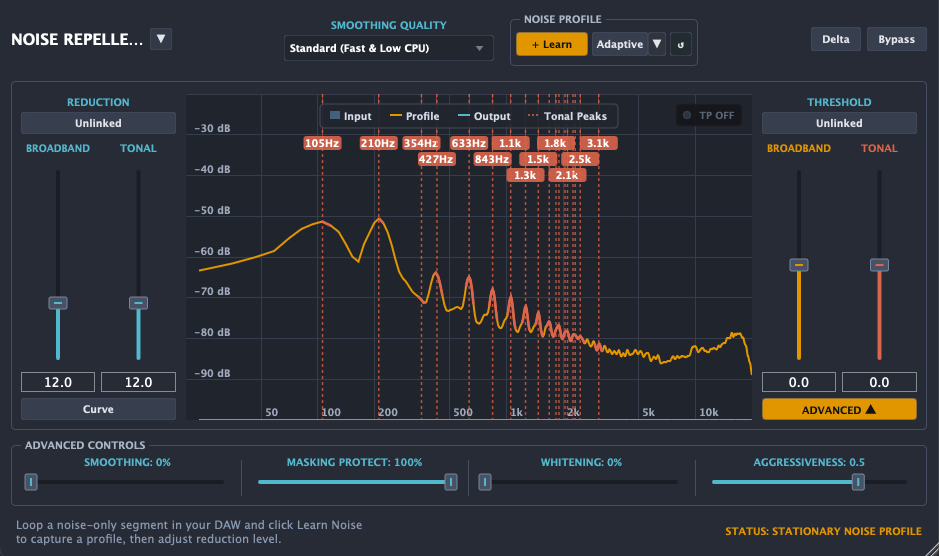Adjust the Threshold Broadband slider handle
The image size is (939, 556).
coord(799,265)
